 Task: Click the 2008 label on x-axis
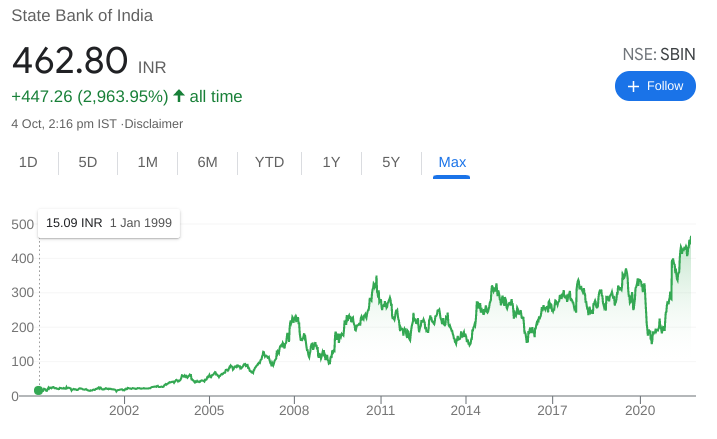[294, 410]
